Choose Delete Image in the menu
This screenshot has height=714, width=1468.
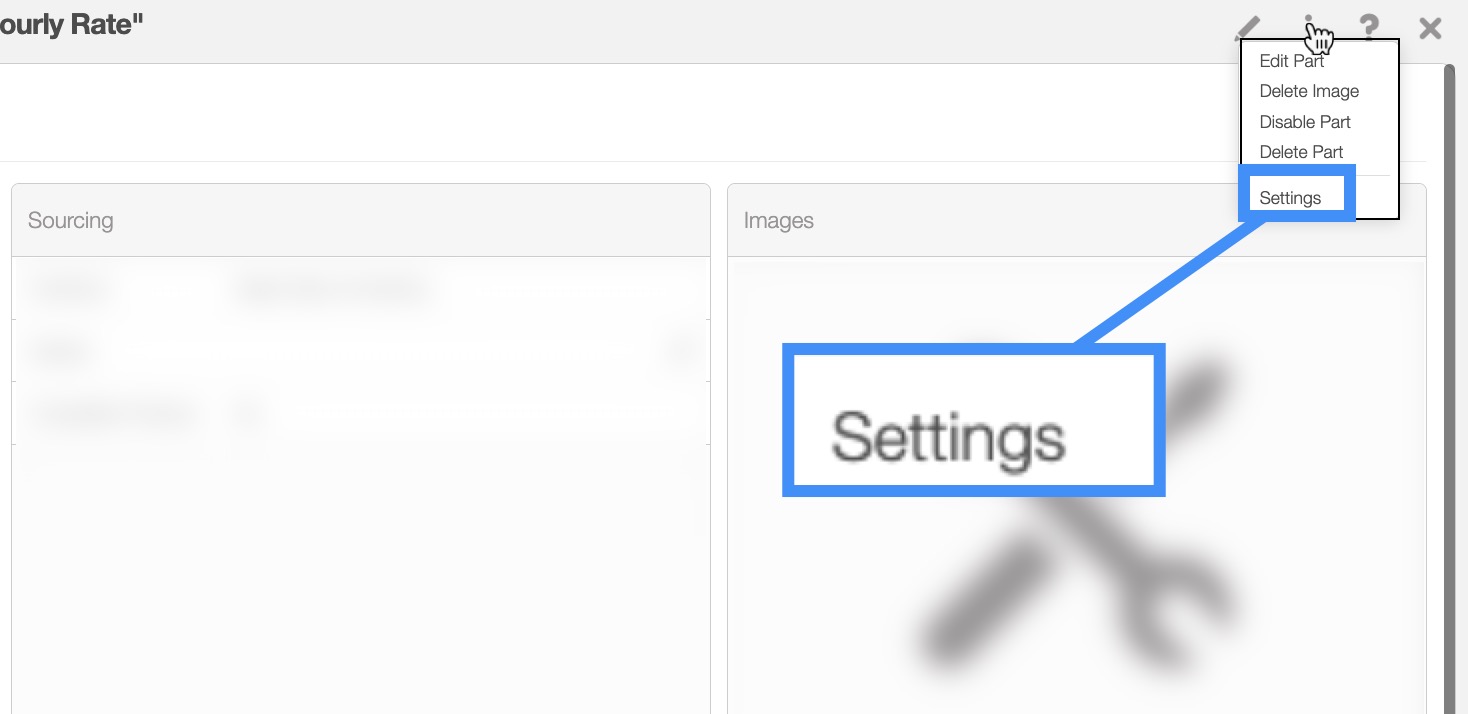[1309, 91]
